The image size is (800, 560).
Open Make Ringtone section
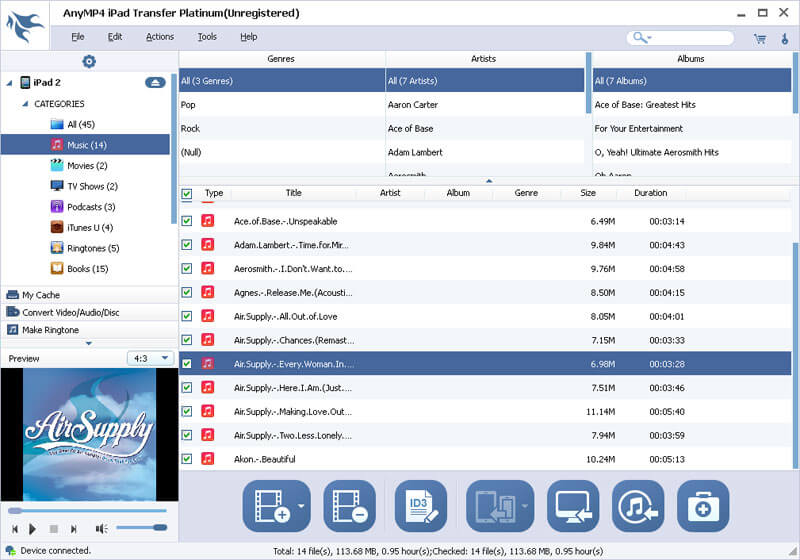pyautogui.click(x=89, y=330)
